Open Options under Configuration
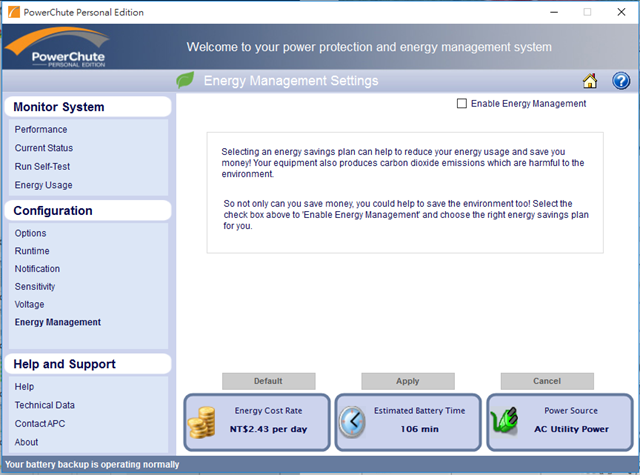 pyautogui.click(x=31, y=233)
